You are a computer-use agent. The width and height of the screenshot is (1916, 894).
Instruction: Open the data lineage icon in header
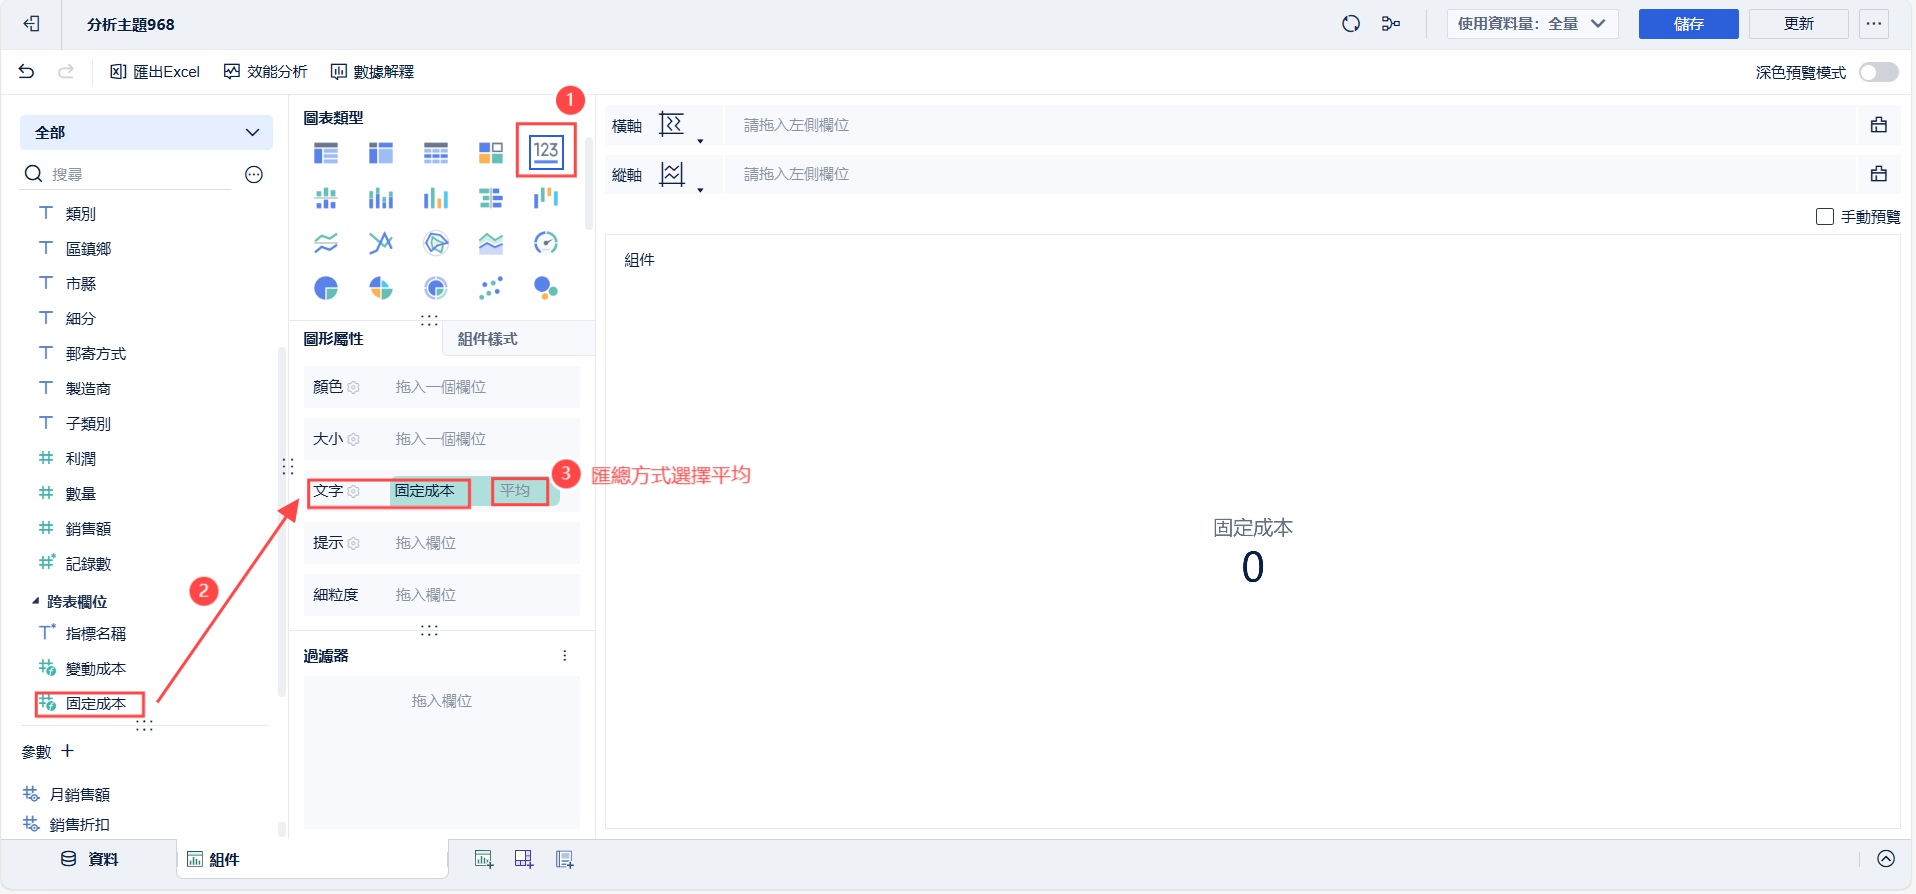pos(1391,24)
